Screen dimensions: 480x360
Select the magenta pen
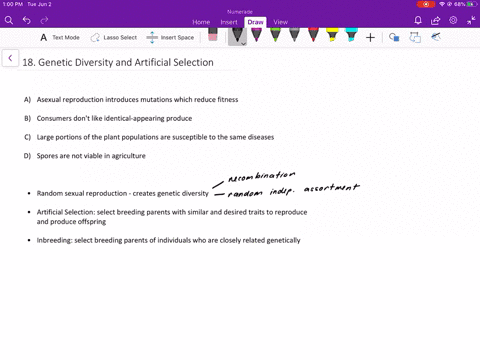coord(256,35)
